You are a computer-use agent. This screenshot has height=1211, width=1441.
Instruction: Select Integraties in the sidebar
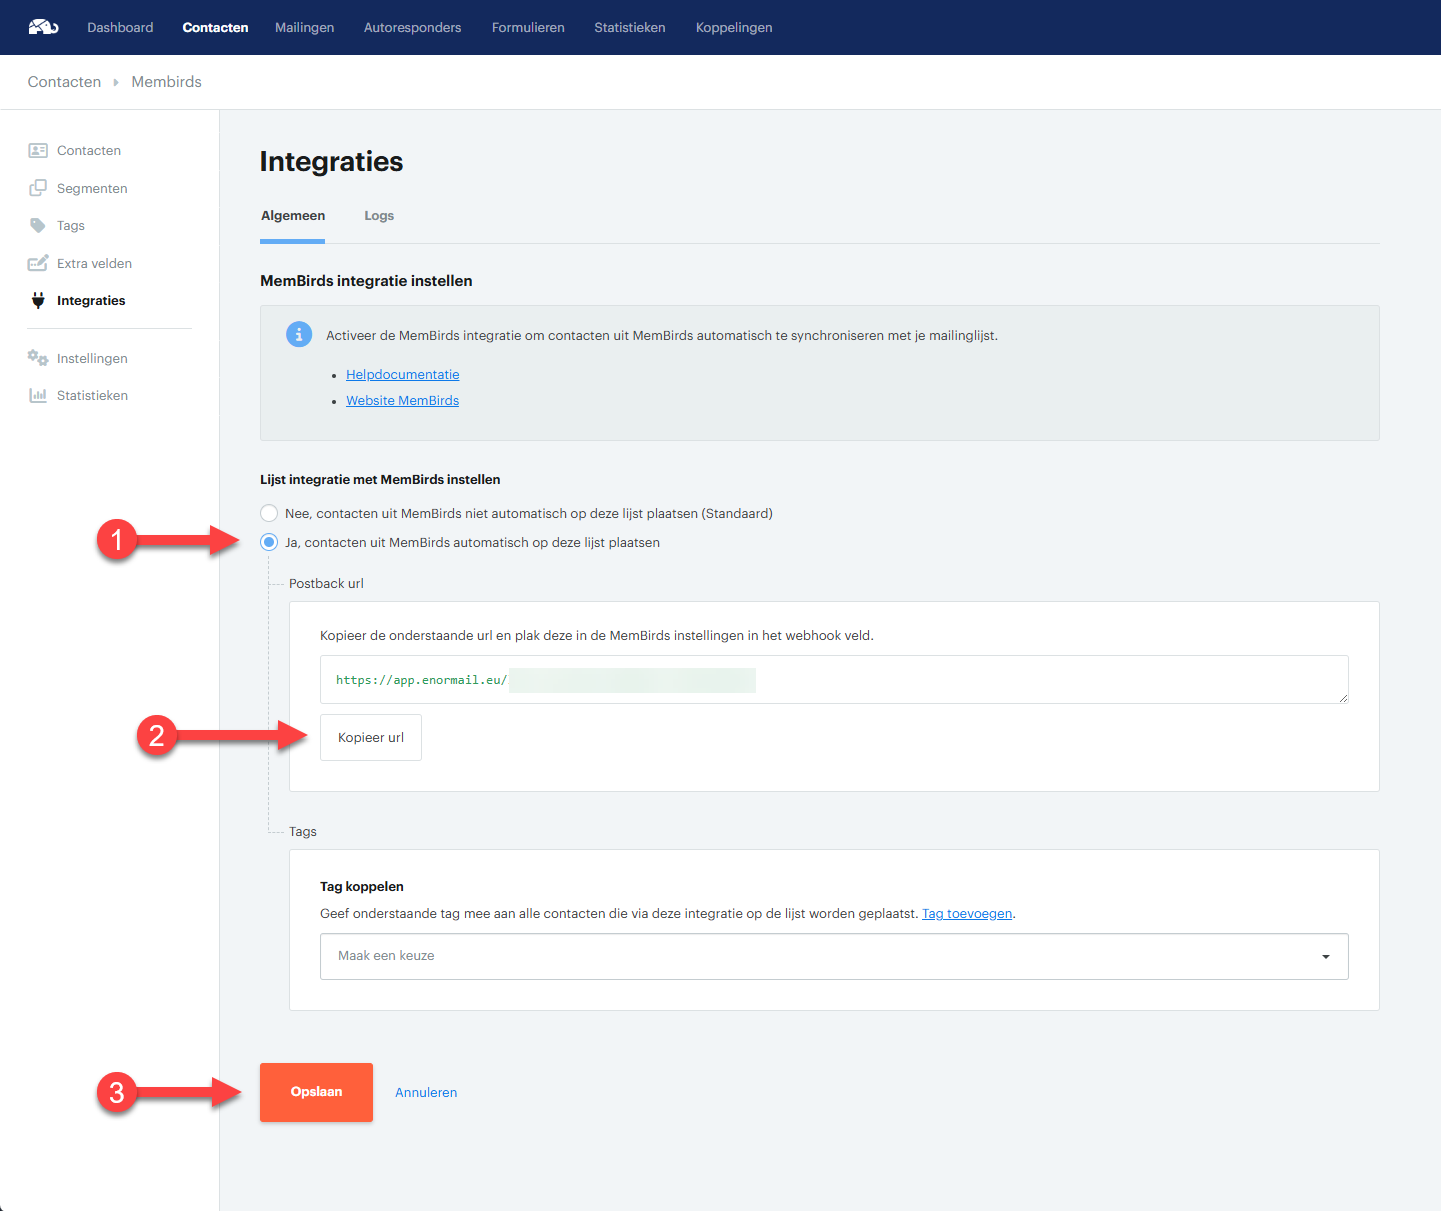pos(91,300)
